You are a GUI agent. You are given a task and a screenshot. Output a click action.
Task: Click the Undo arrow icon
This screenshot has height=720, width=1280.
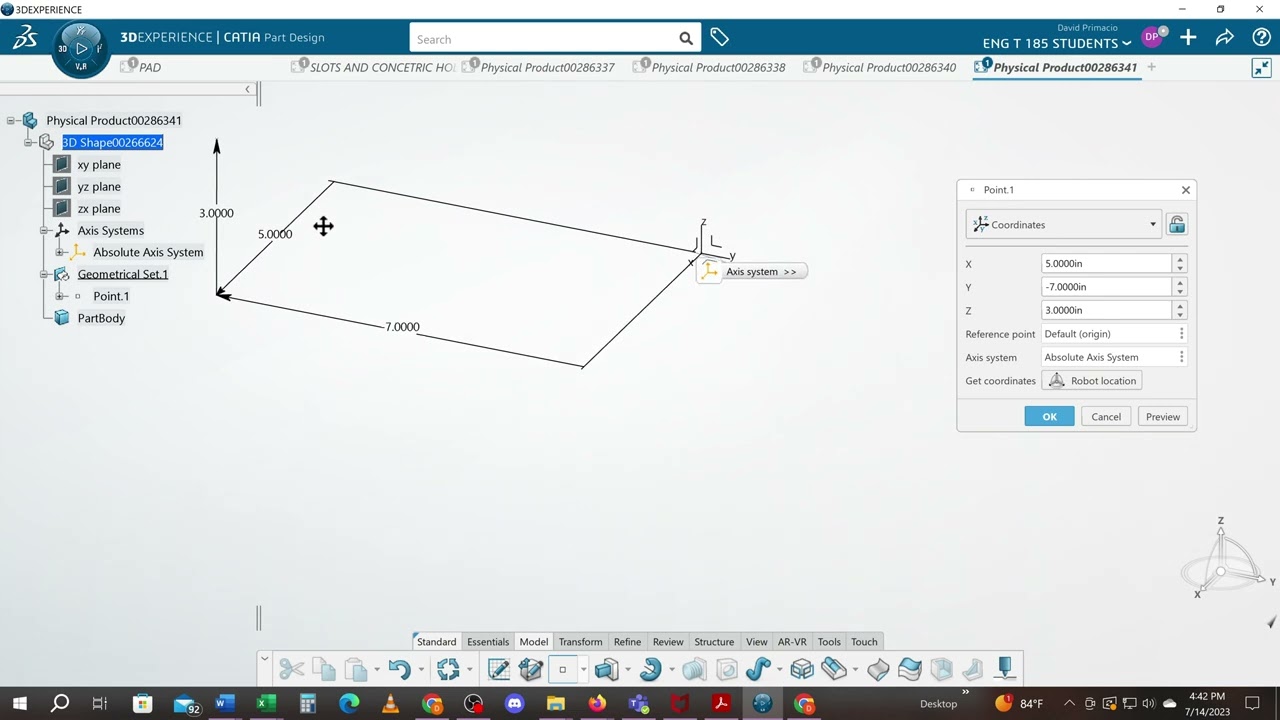(x=399, y=669)
